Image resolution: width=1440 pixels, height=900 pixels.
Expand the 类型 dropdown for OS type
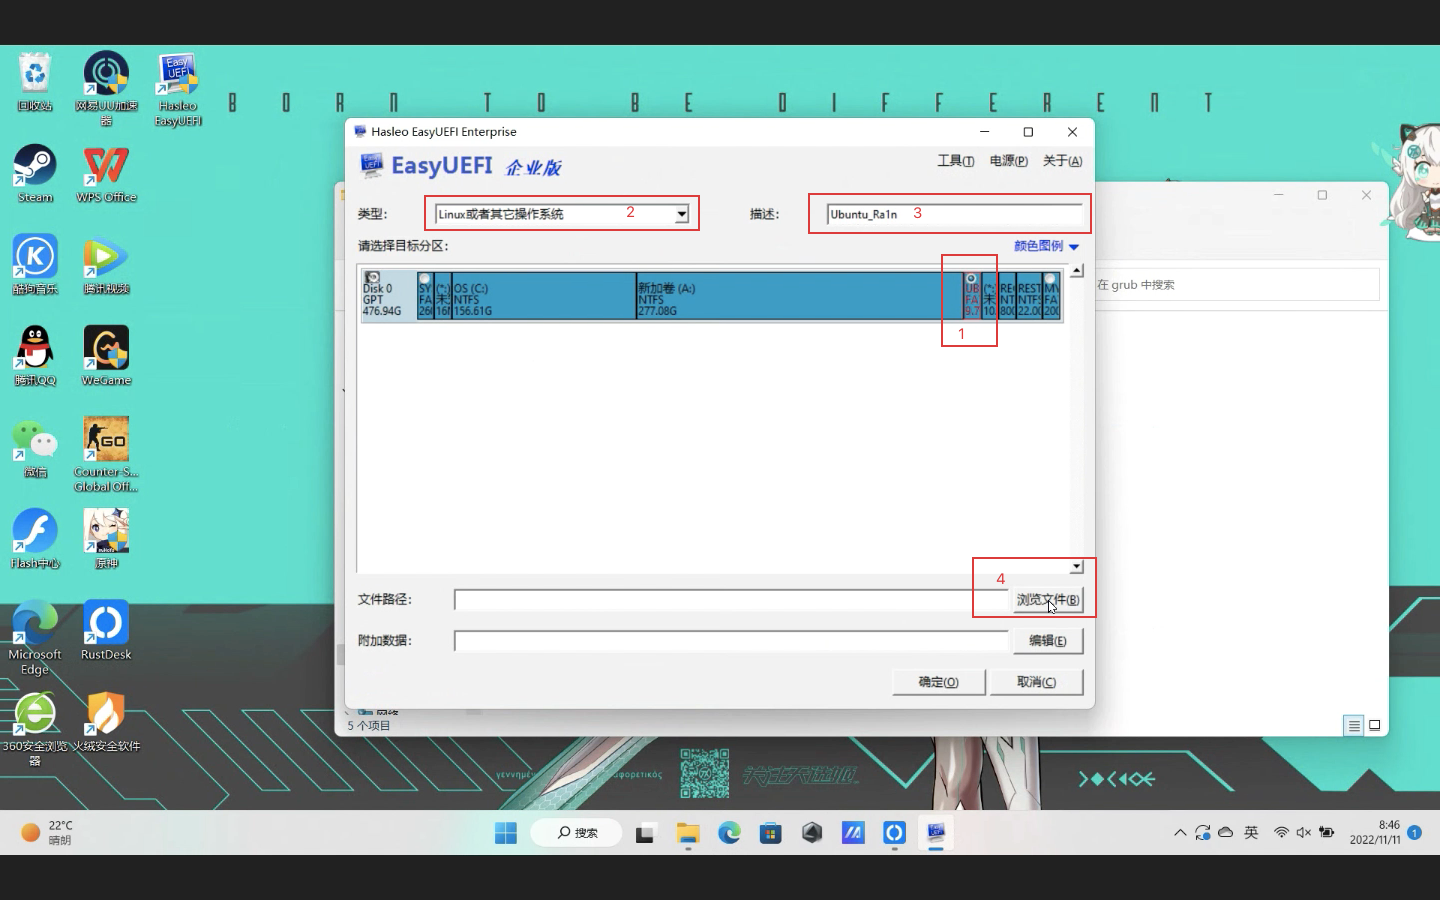pyautogui.click(x=681, y=214)
